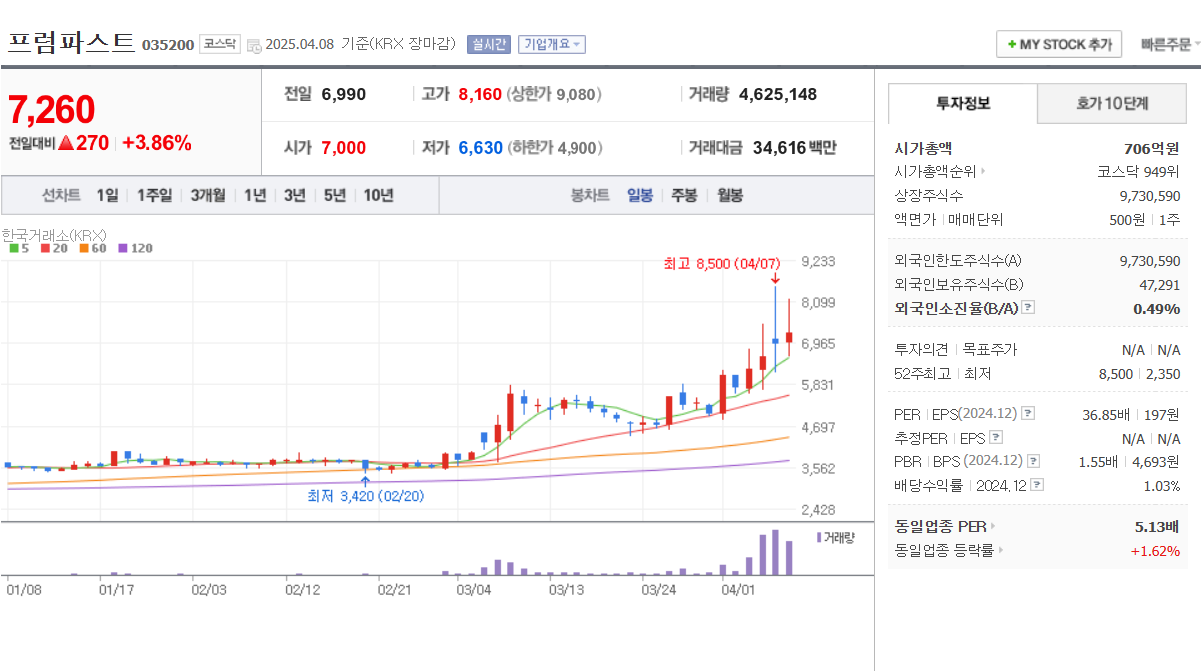The height and width of the screenshot is (671, 1202).
Task: Click the help icon next to 추정PER EPS
Action: [x=995, y=437]
